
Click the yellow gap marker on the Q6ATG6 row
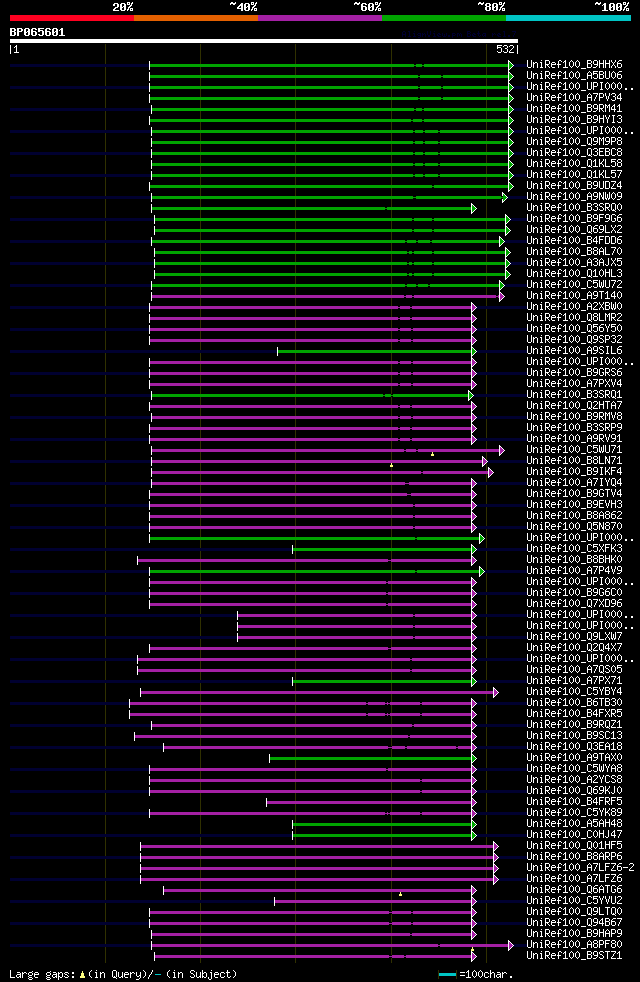(401, 894)
